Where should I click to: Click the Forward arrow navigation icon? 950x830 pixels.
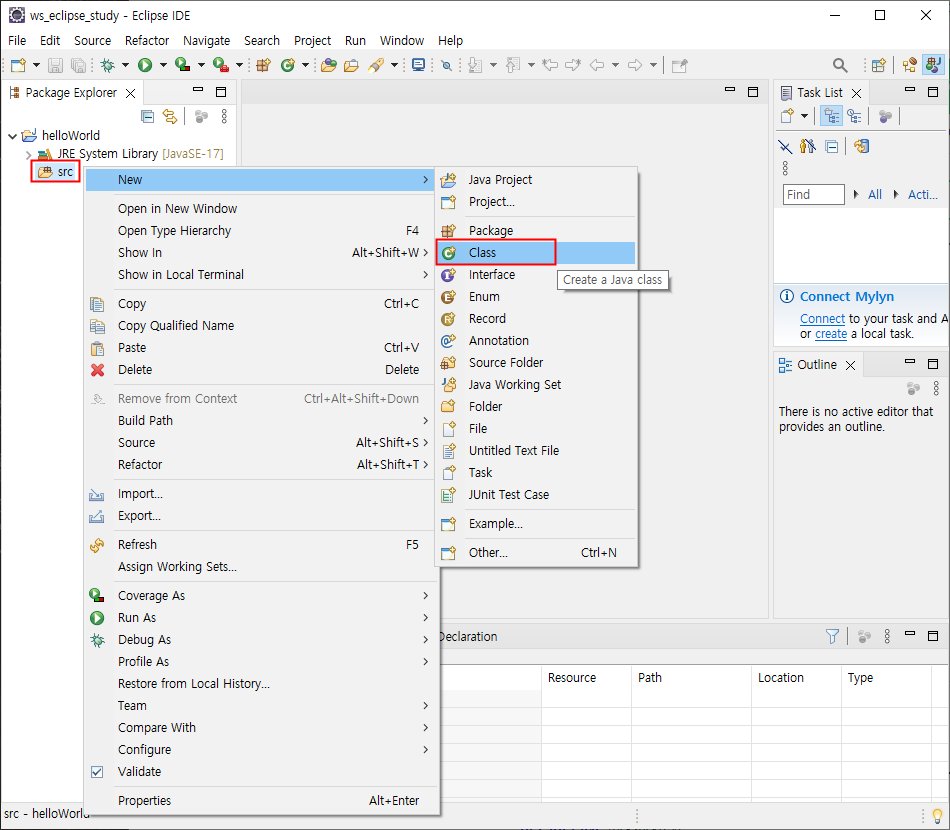[x=634, y=65]
